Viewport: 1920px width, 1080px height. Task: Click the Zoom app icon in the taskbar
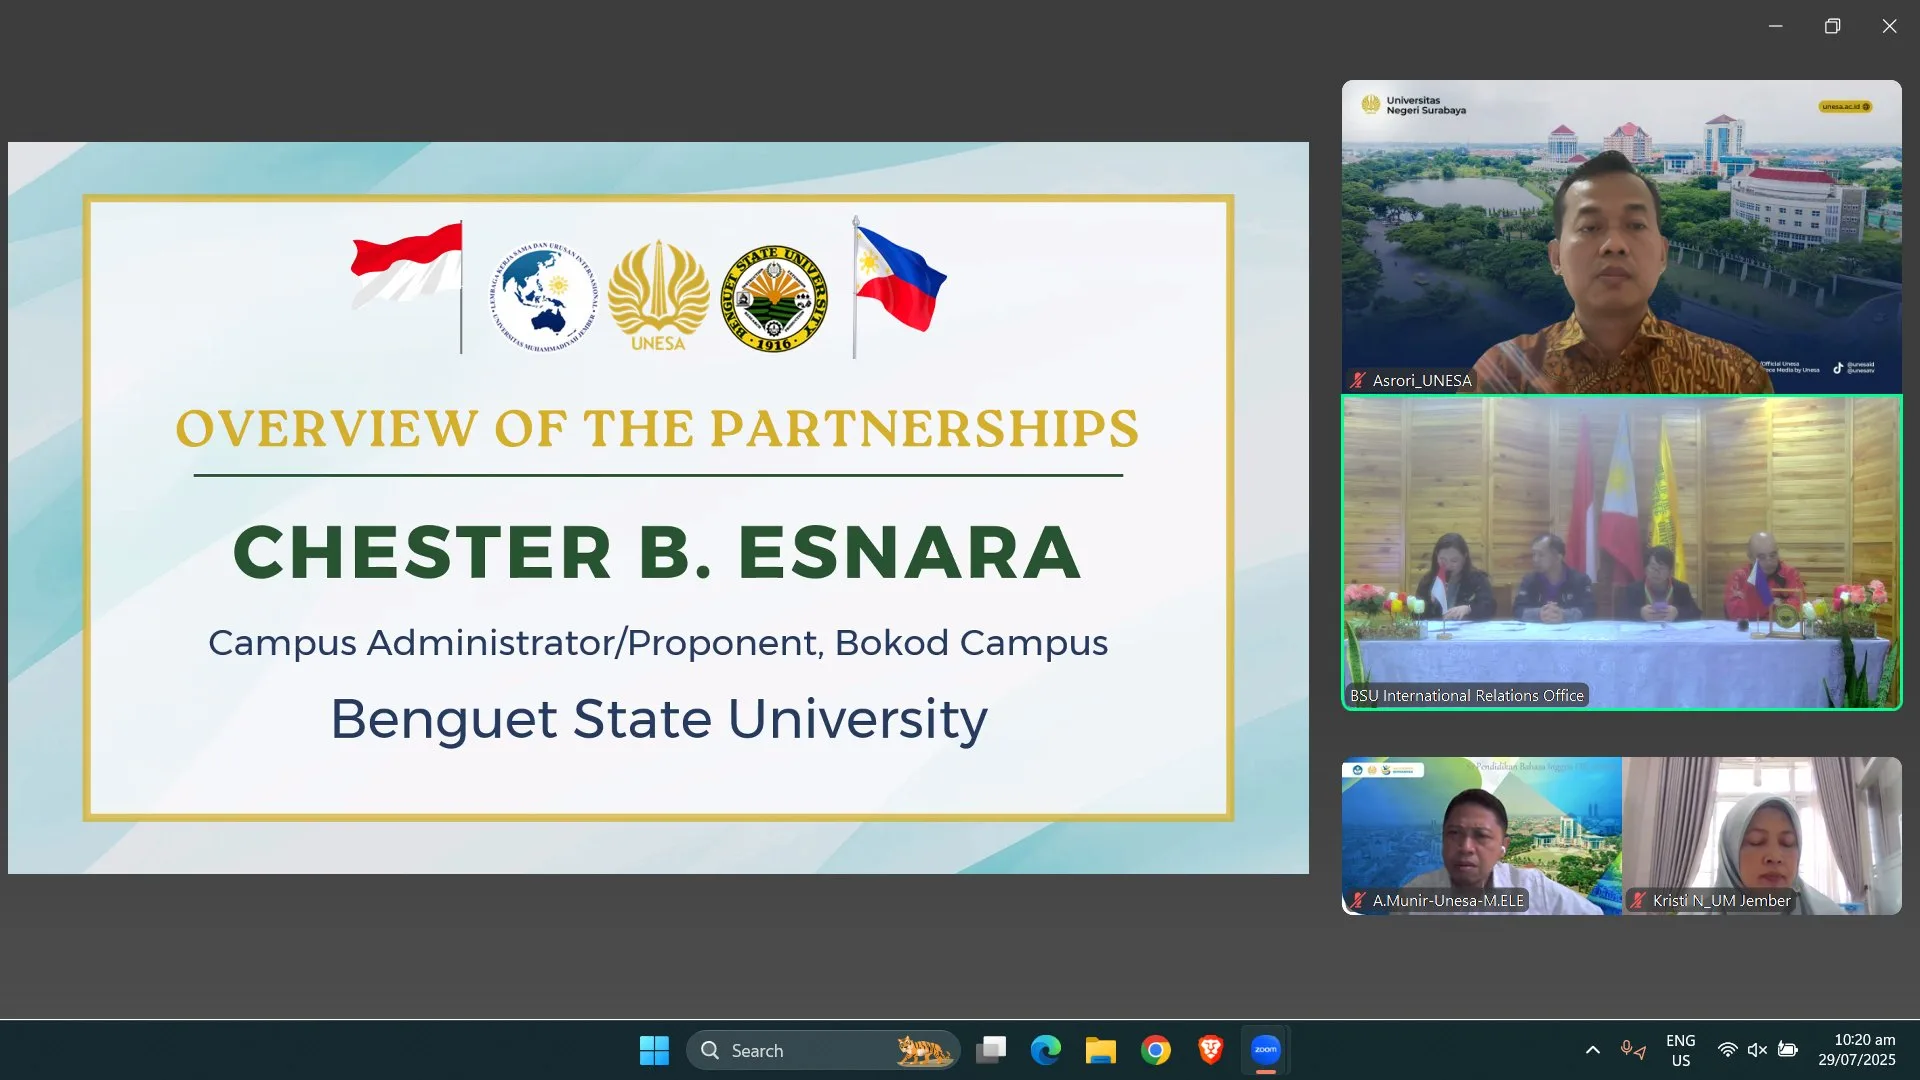click(x=1266, y=1050)
